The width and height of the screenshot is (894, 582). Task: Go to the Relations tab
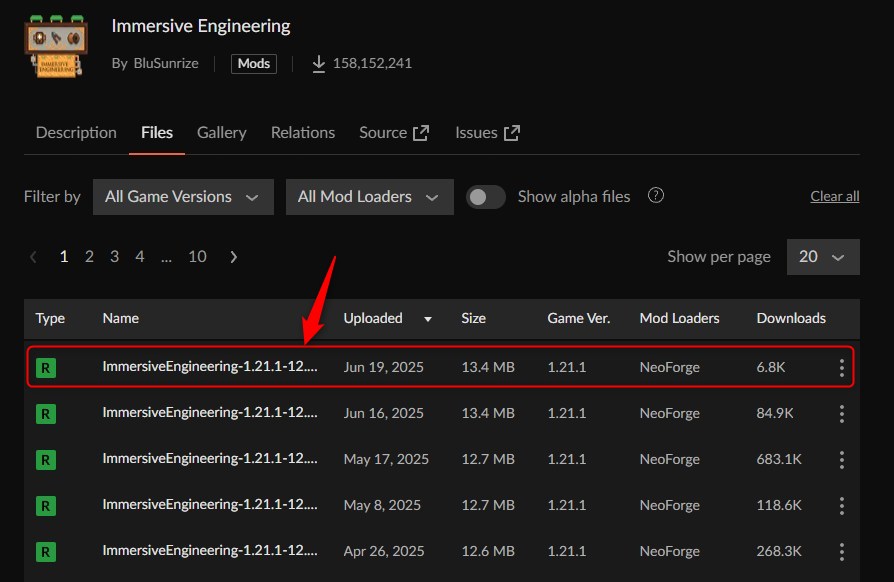[303, 133]
